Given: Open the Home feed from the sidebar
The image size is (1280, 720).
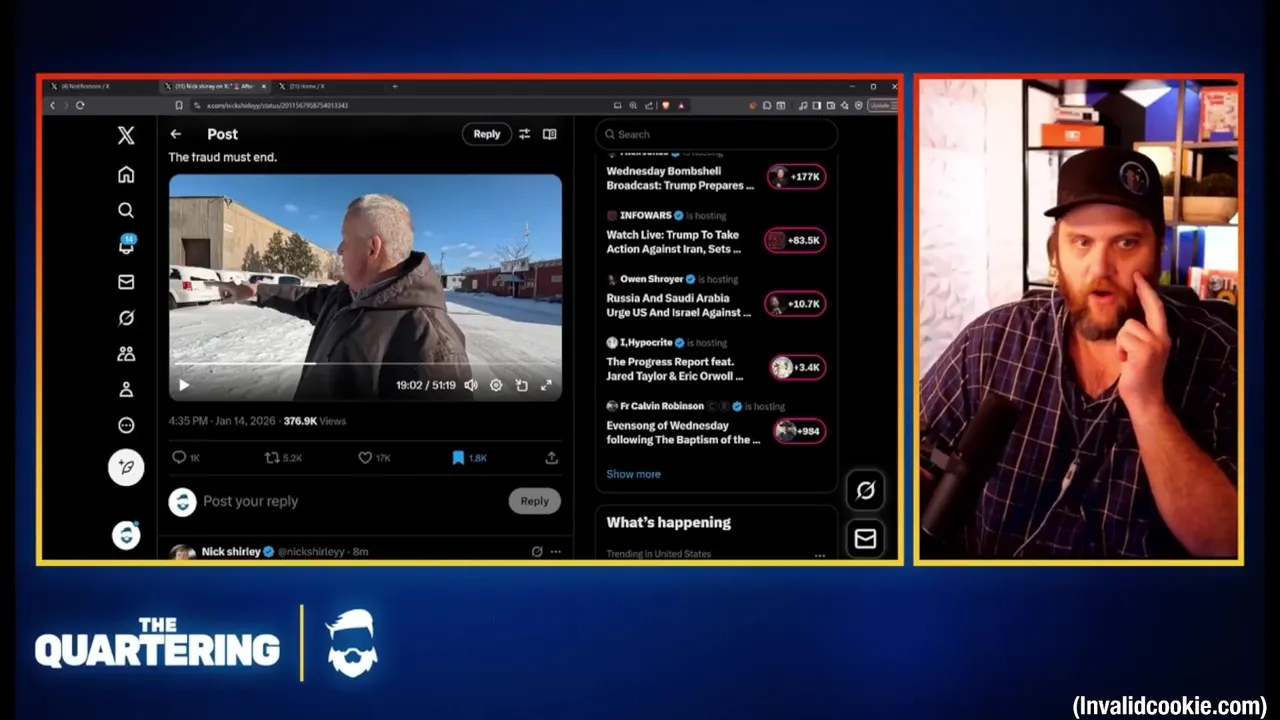Looking at the screenshot, I should pyautogui.click(x=126, y=175).
